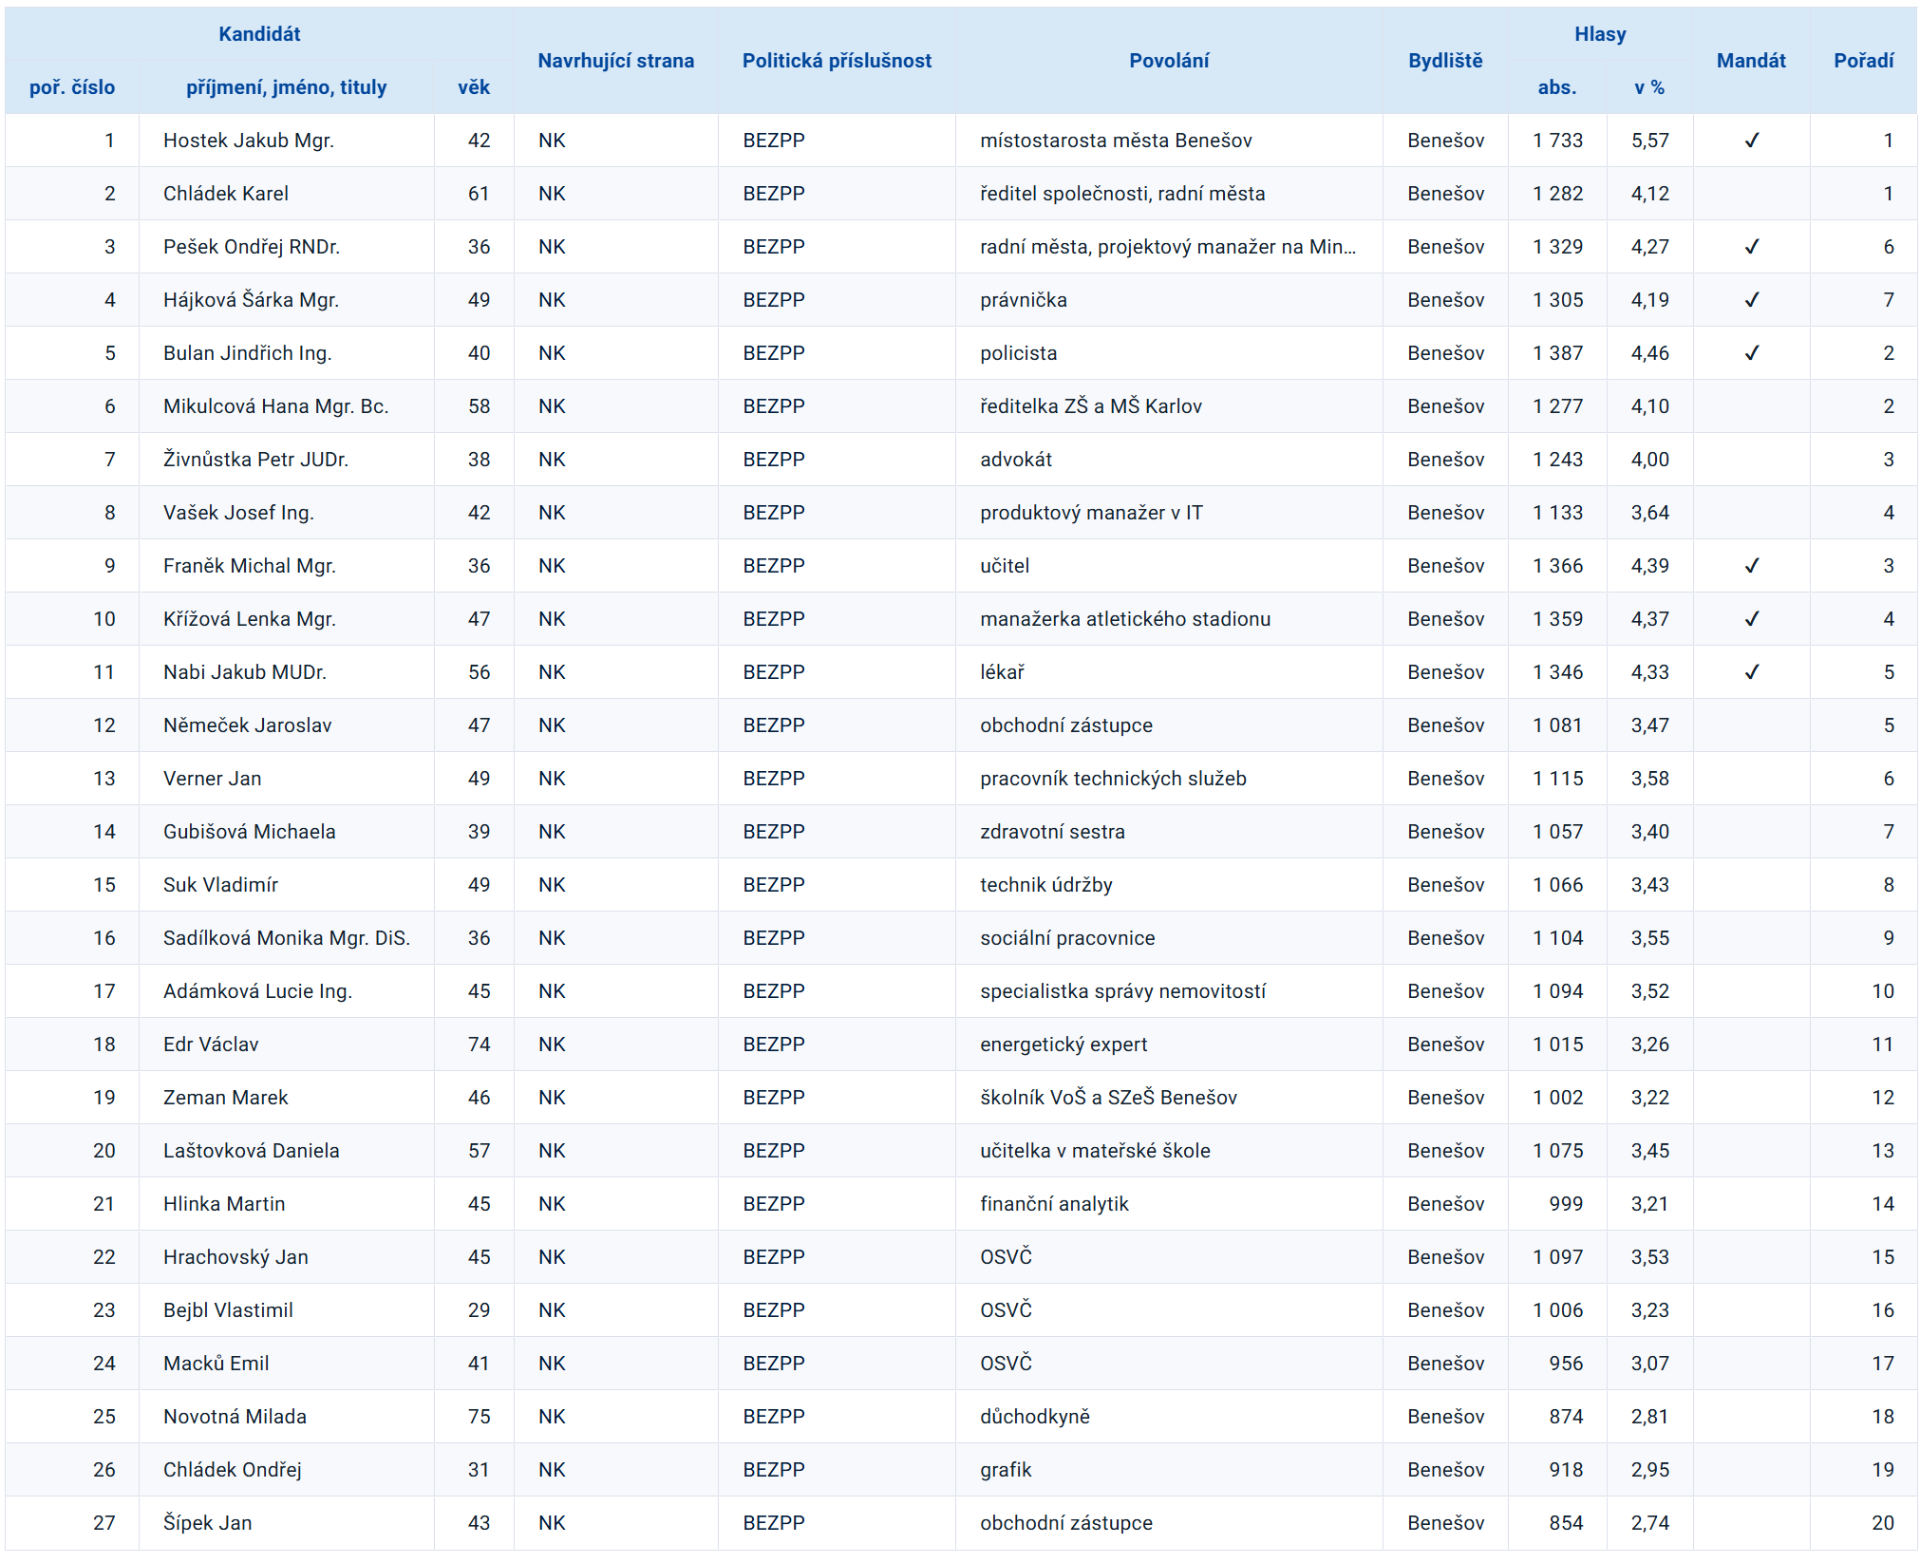1920x1552 pixels.
Task: Click the mandate checkmark in Křížová Lenka's row
Action: 1750,619
